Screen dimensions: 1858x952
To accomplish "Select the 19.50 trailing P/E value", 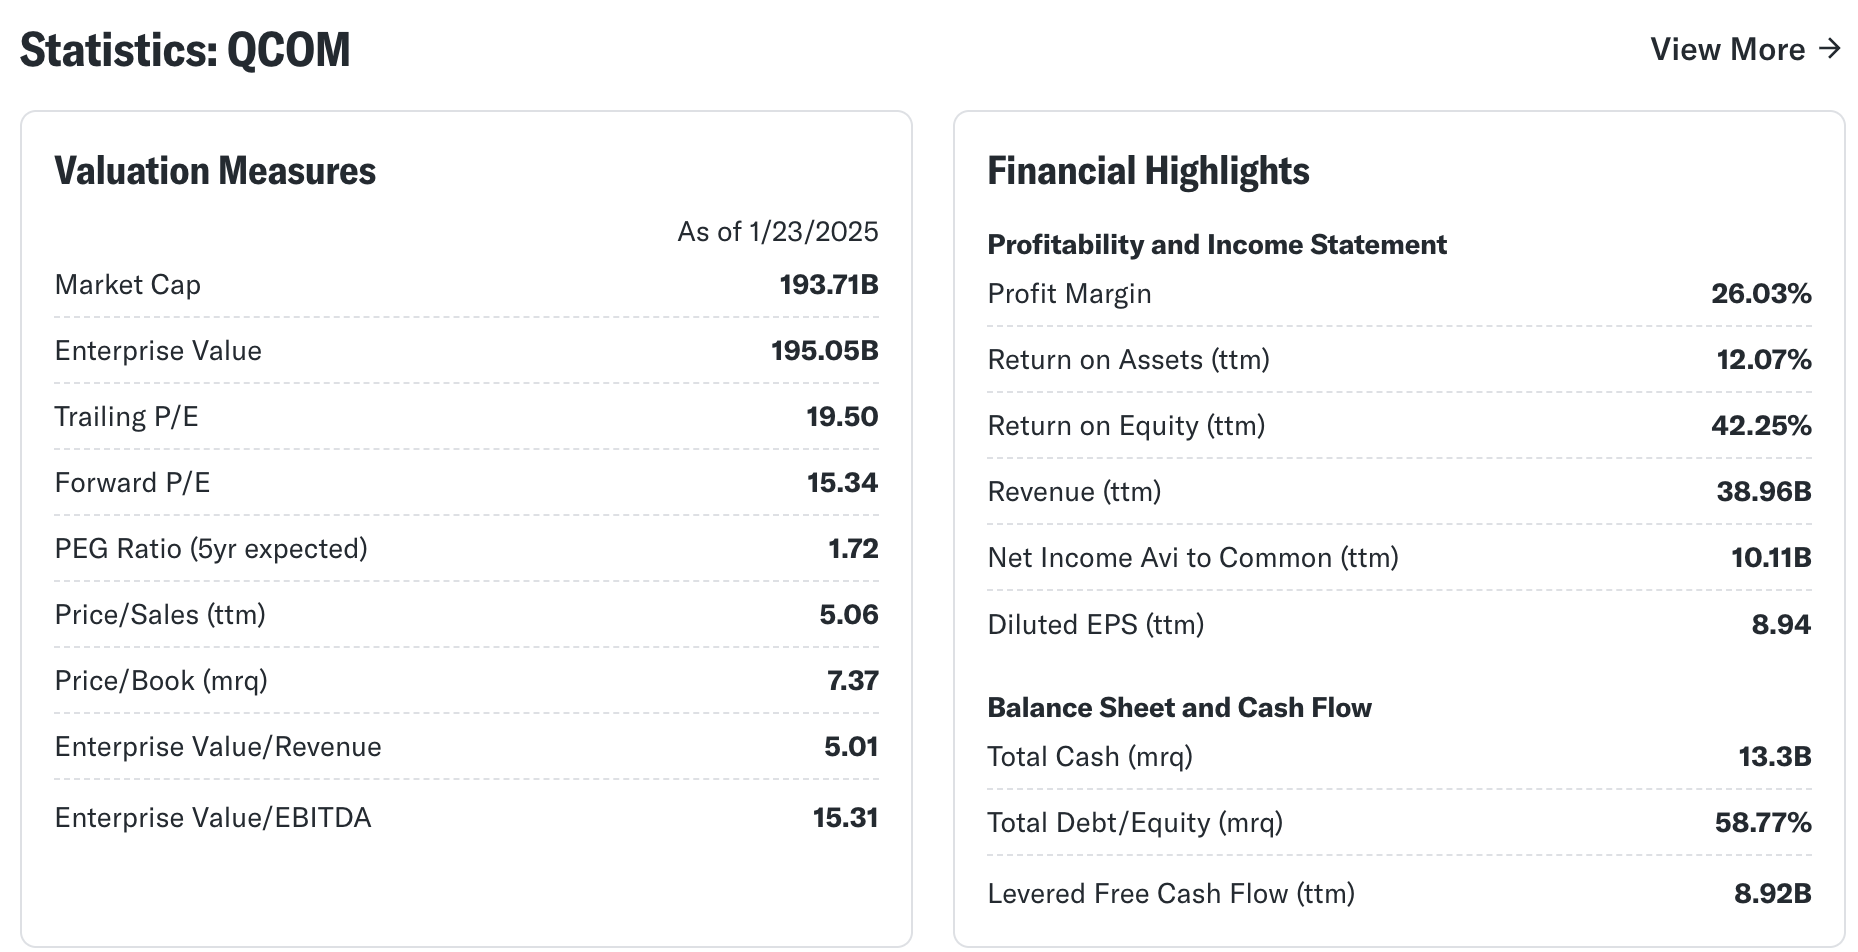I will click(842, 417).
